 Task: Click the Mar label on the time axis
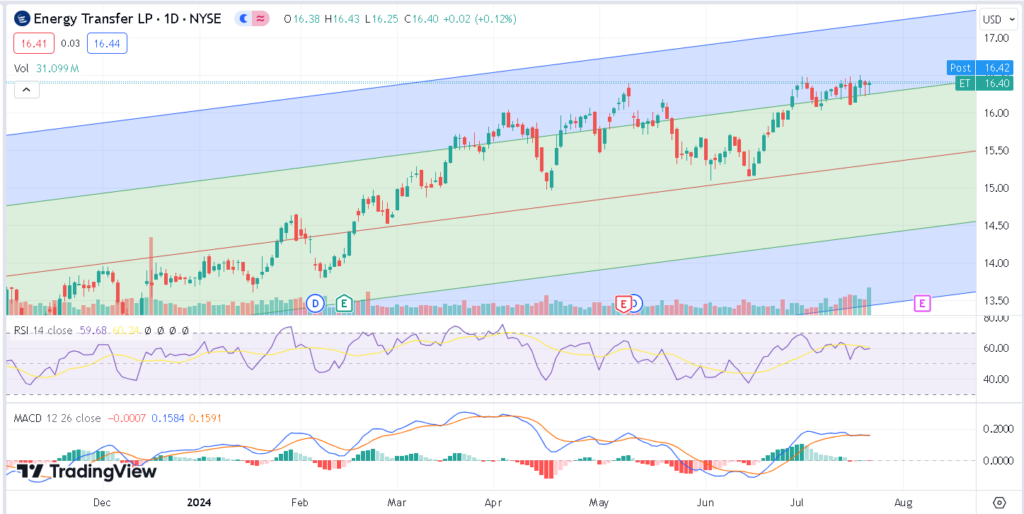(396, 503)
